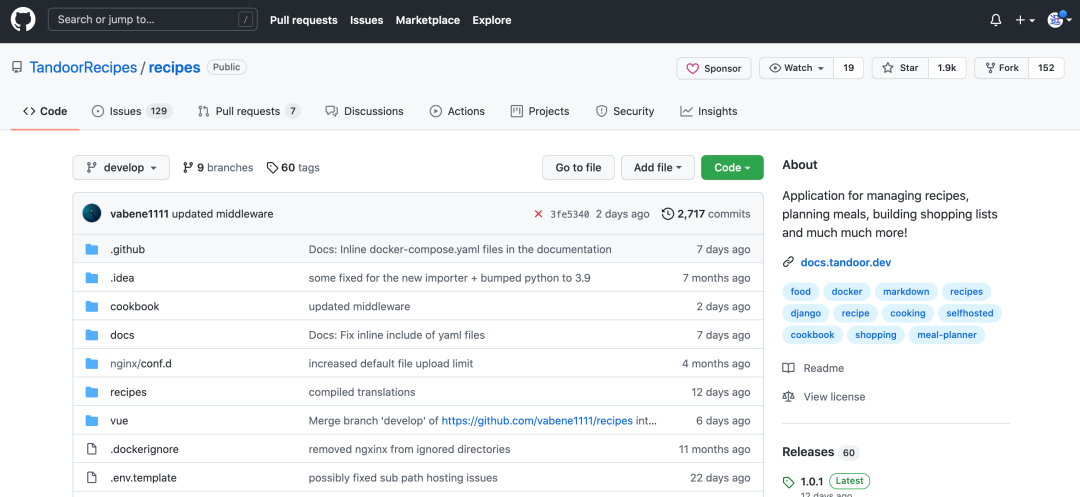Viewport: 1080px width, 497px height.
Task: Fork the repository
Action: pos(1001,68)
